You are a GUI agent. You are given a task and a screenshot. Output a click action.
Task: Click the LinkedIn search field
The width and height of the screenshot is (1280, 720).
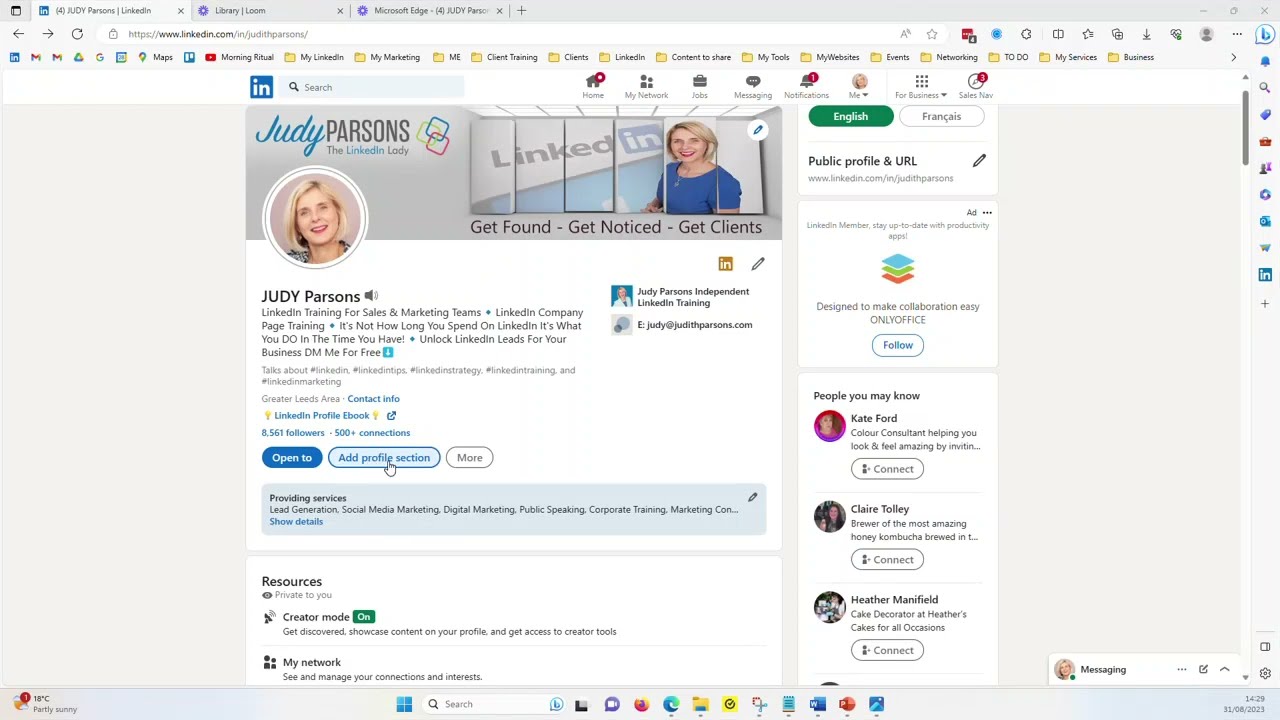371,87
